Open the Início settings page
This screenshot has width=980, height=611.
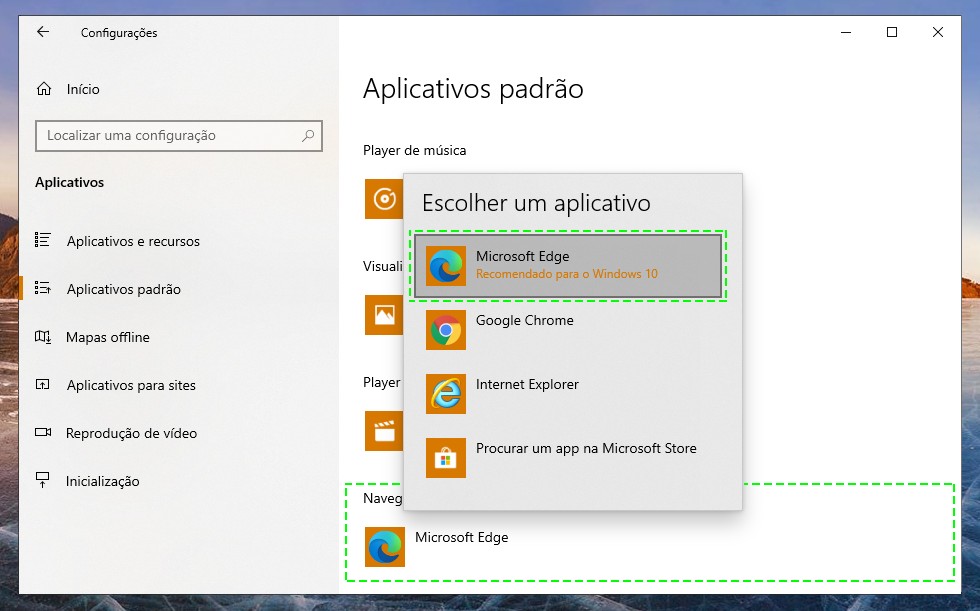point(83,89)
